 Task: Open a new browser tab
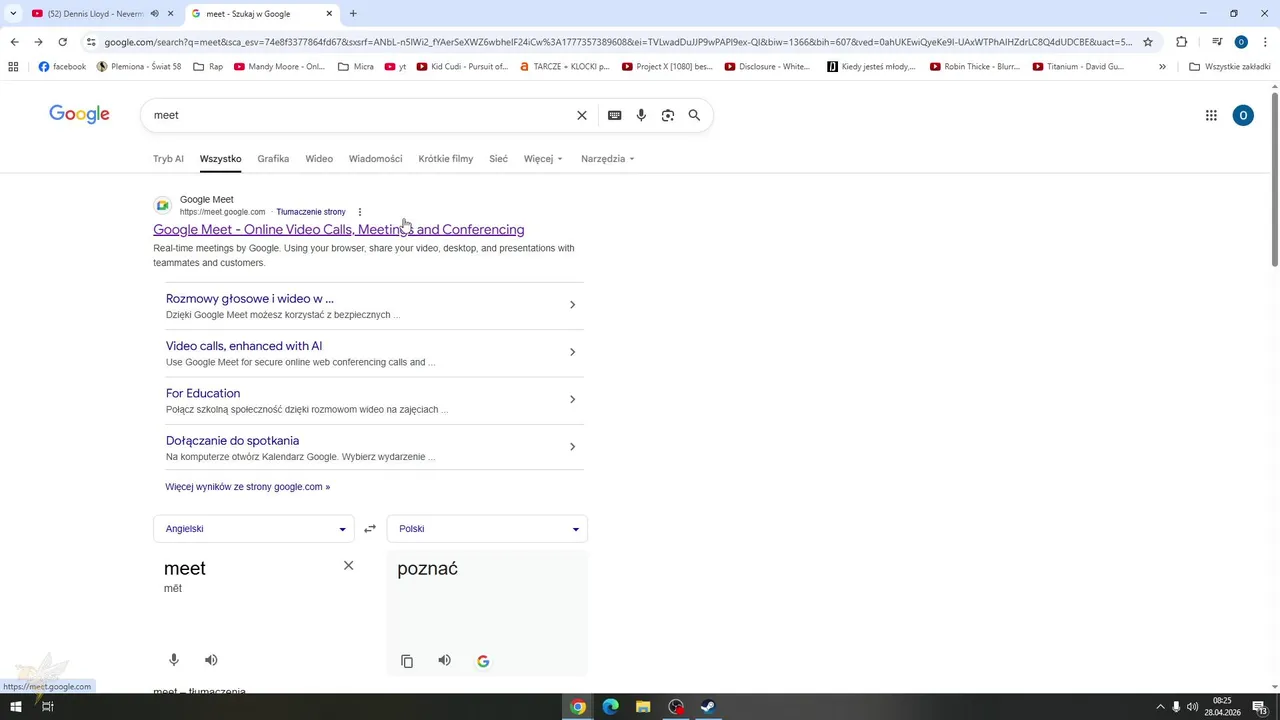point(353,14)
